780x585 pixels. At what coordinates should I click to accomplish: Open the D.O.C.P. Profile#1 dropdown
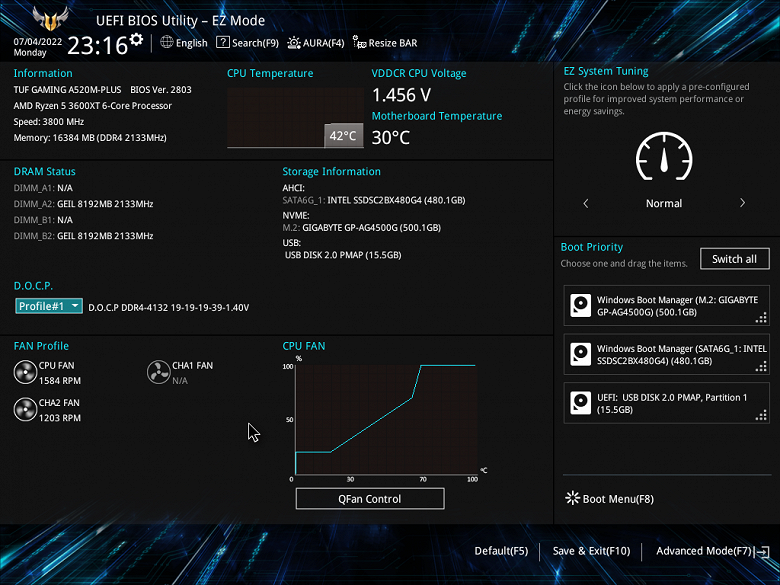click(49, 306)
